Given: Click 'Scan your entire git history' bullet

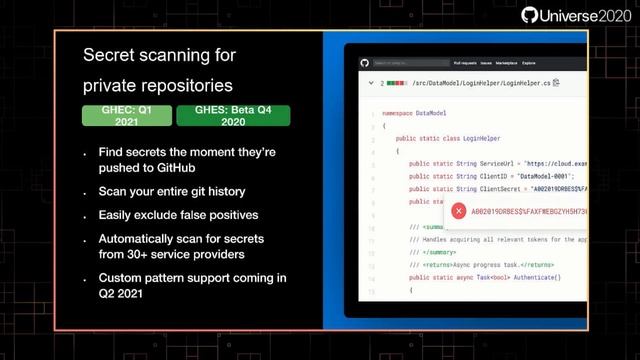Looking at the screenshot, I should pos(172,191).
